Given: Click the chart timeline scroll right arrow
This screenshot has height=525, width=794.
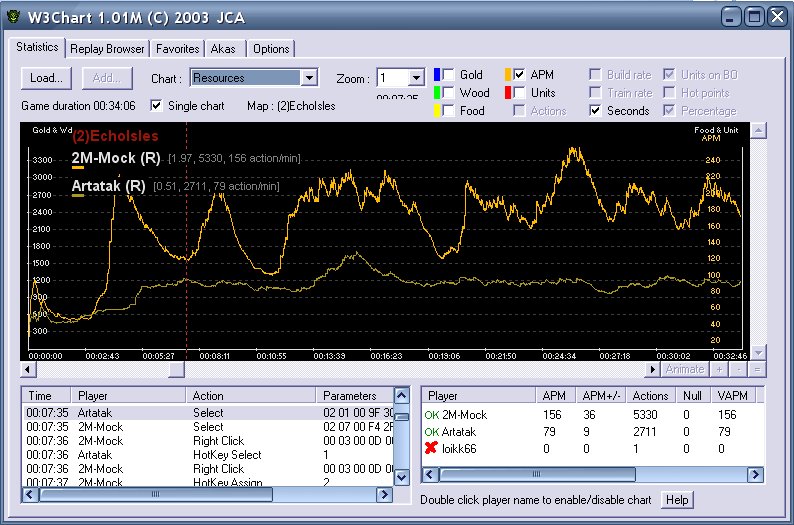Looking at the screenshot, I should [652, 370].
